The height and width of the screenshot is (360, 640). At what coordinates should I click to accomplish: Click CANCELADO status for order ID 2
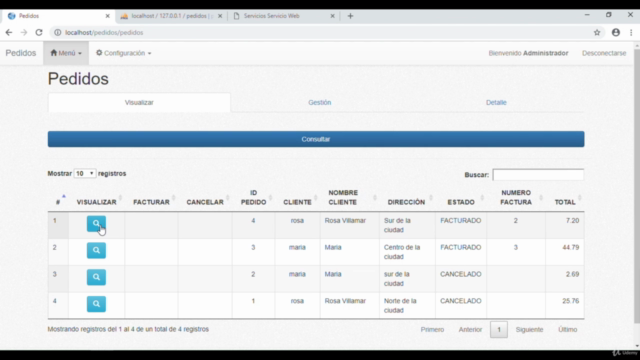[460, 274]
